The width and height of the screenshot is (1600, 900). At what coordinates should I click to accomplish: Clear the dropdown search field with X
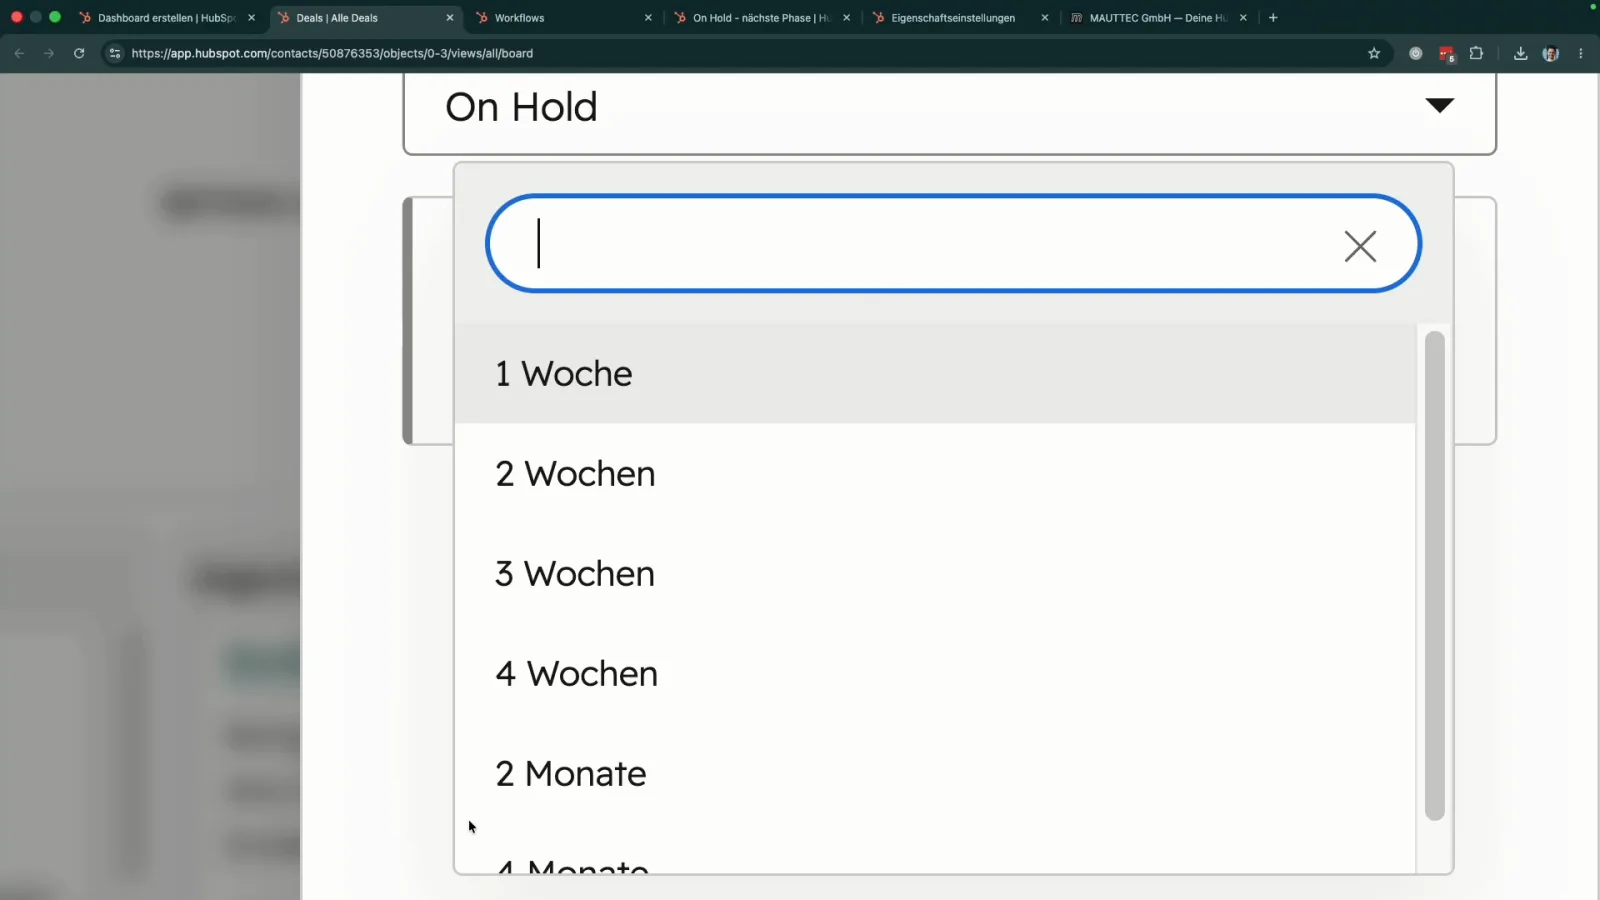click(1360, 246)
